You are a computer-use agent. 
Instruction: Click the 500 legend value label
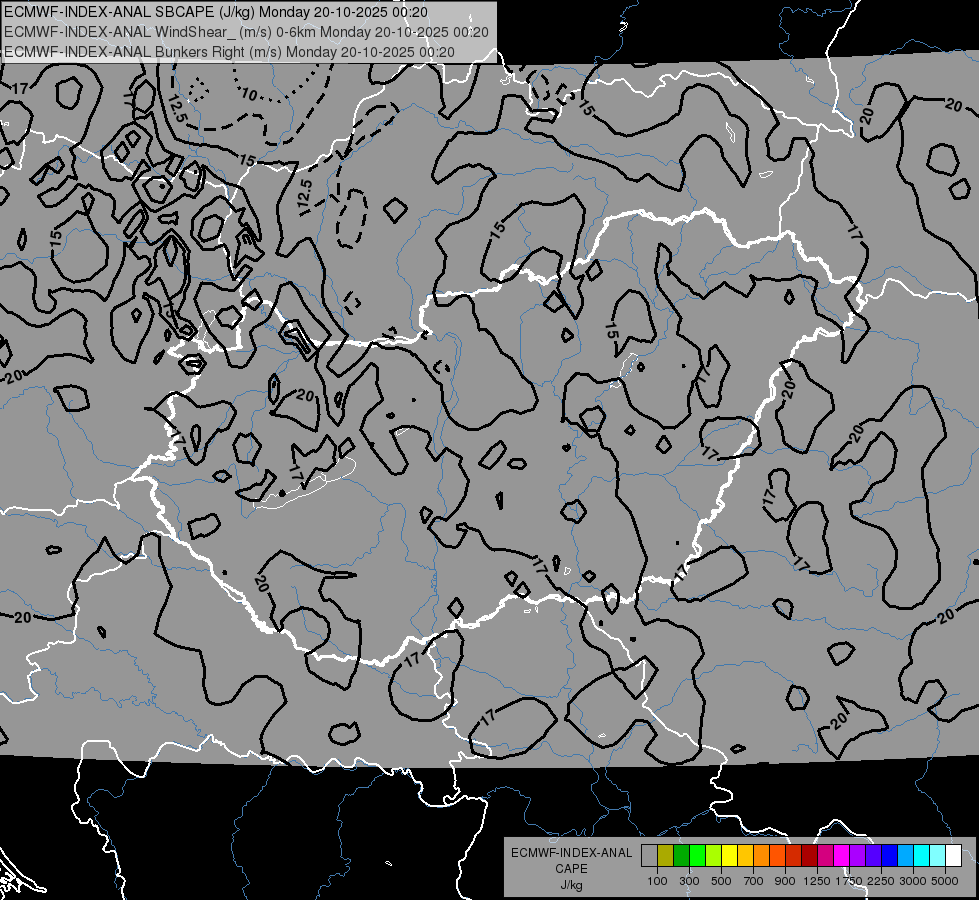(721, 881)
